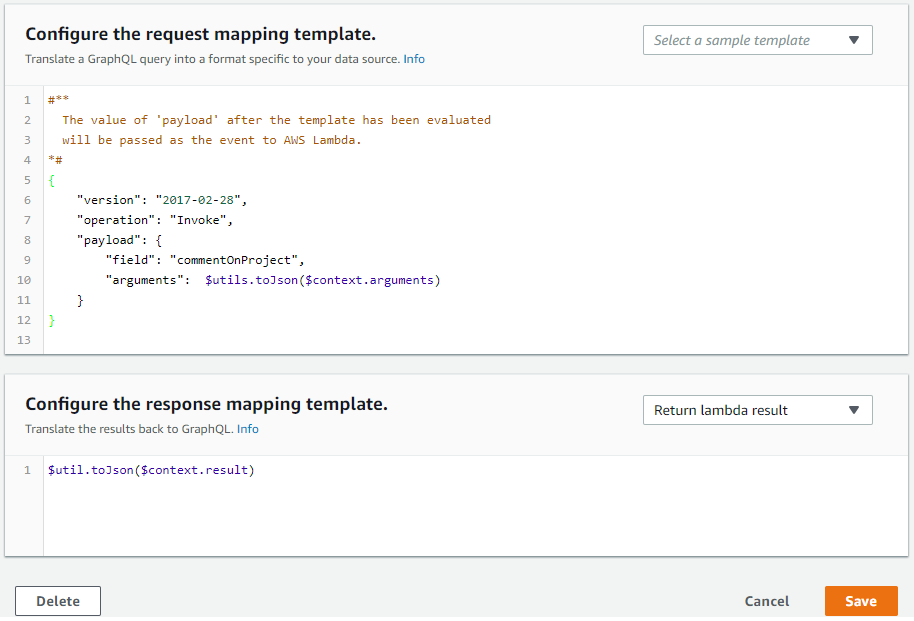
Task: Place cursor on the "version" line
Action: coord(162,200)
